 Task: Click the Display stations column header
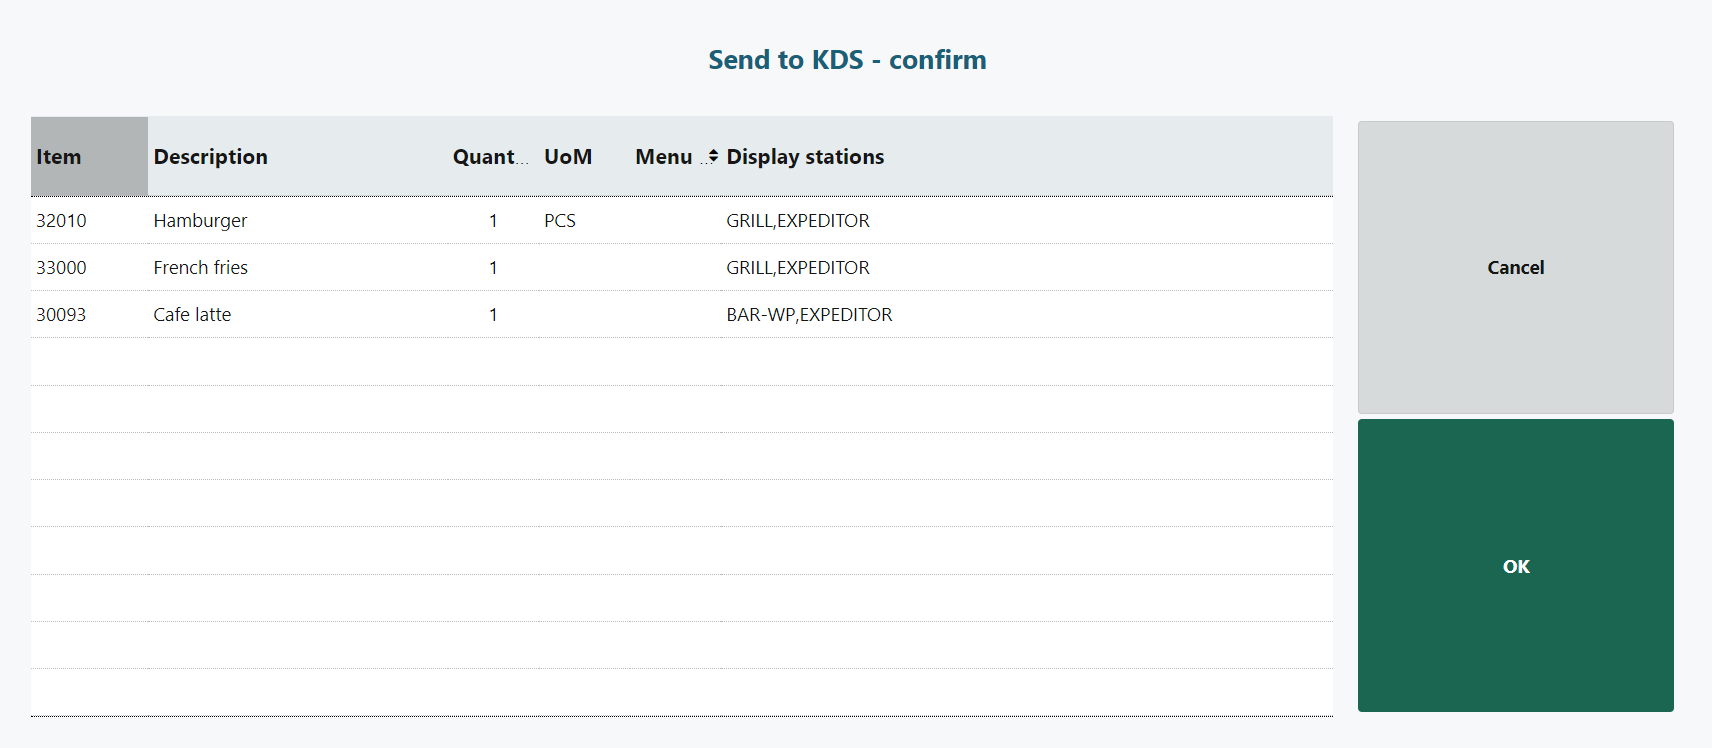(805, 157)
